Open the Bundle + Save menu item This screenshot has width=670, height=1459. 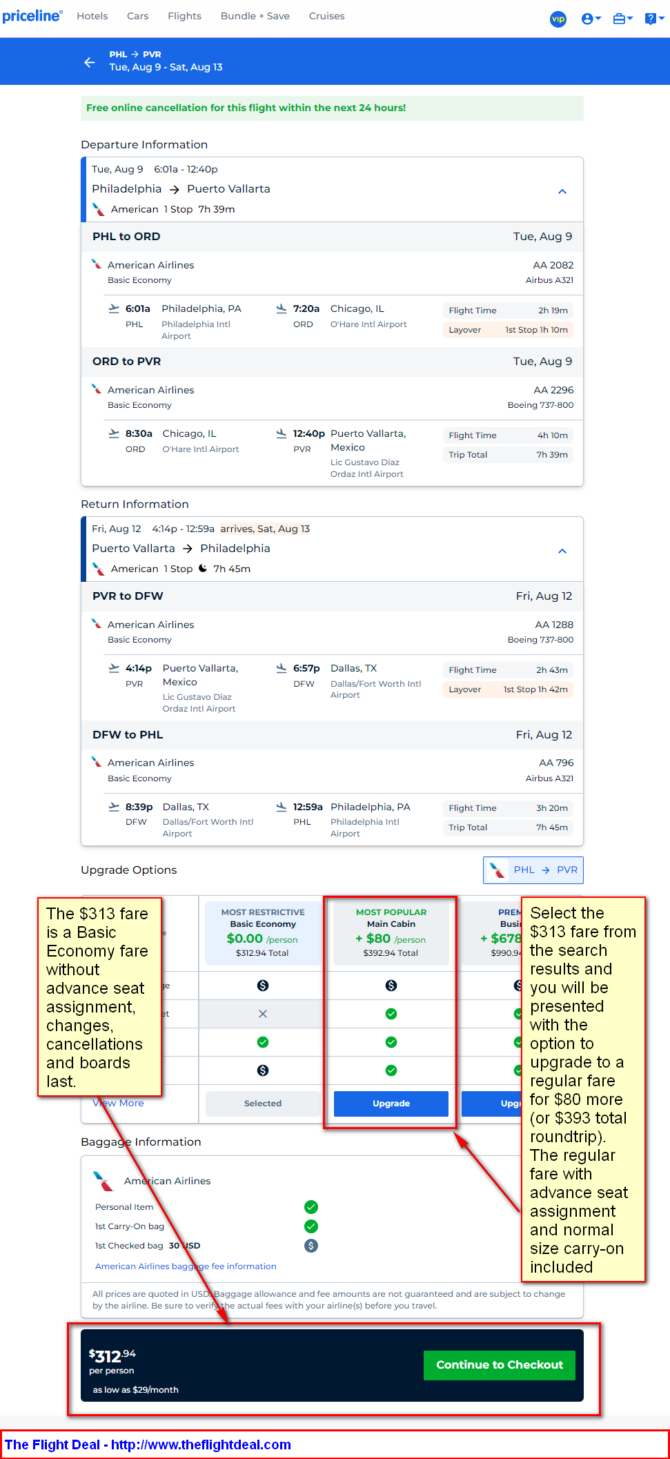coord(255,16)
